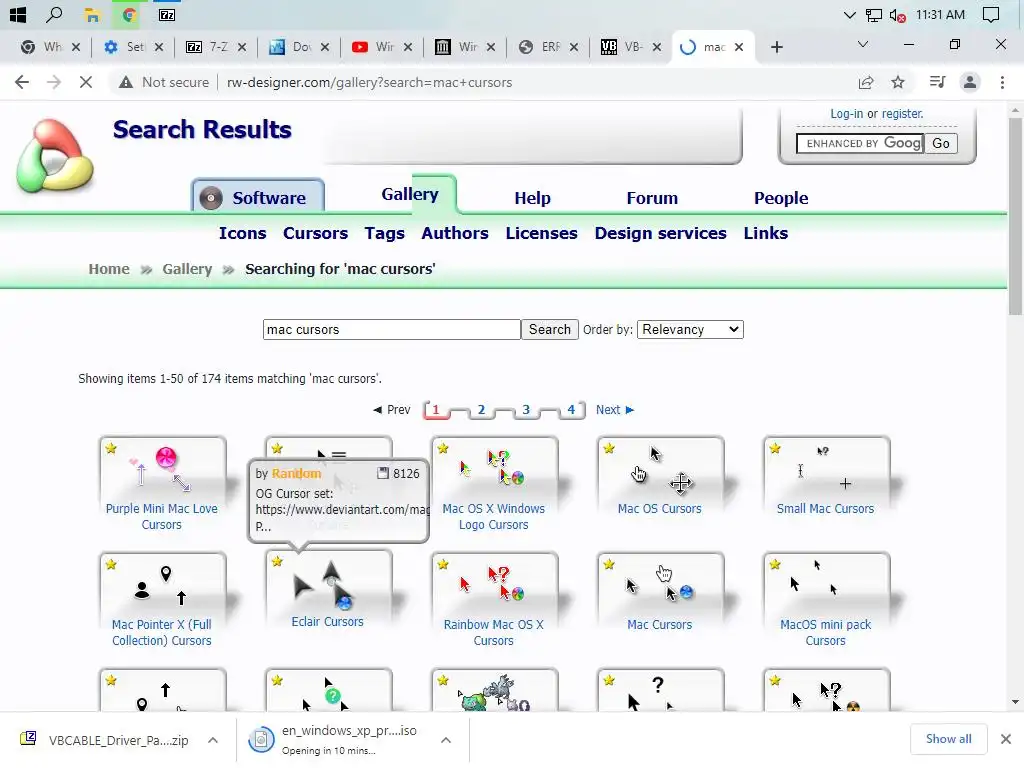
Task: Open the media control icon in the toolbar
Action: coord(937,82)
